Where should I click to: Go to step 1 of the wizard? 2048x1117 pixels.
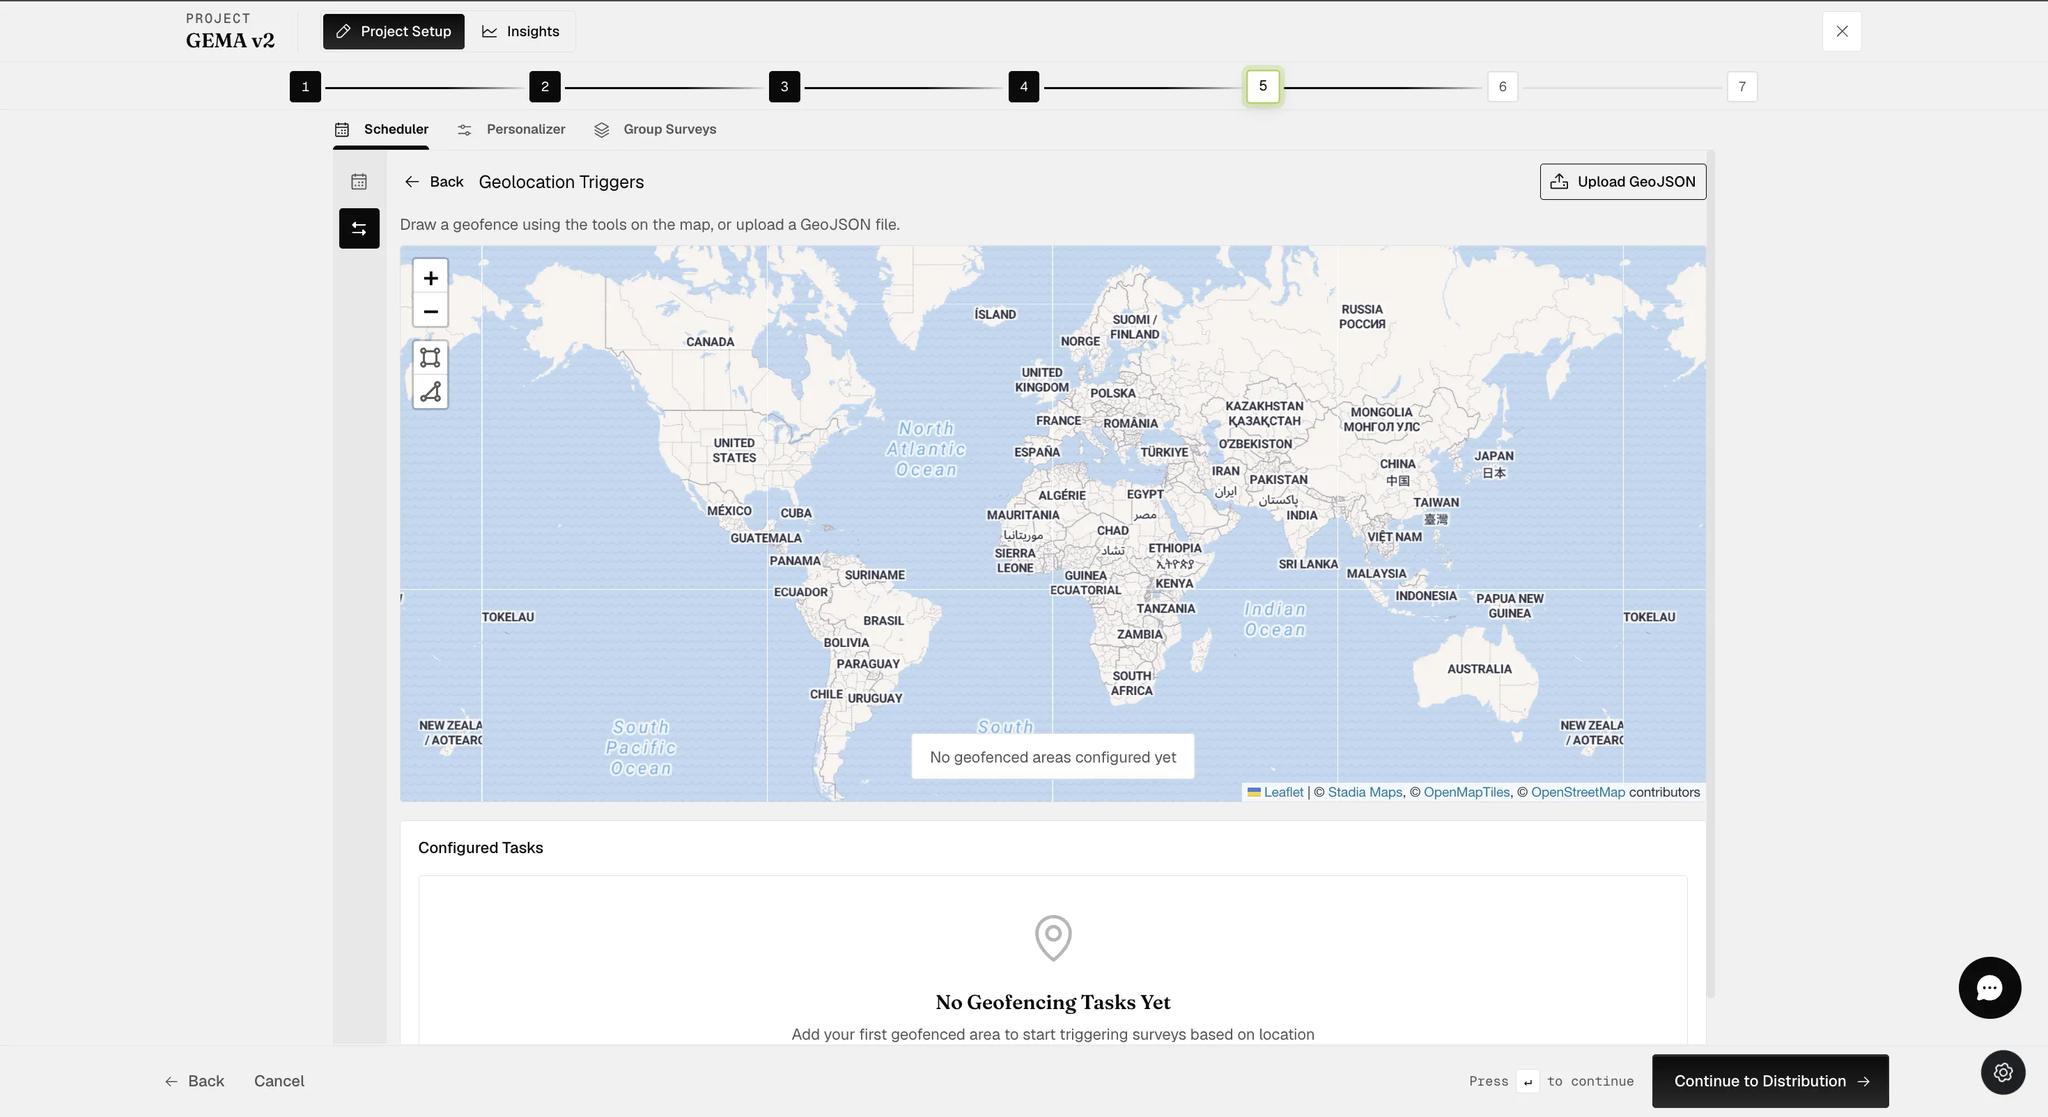pyautogui.click(x=305, y=87)
